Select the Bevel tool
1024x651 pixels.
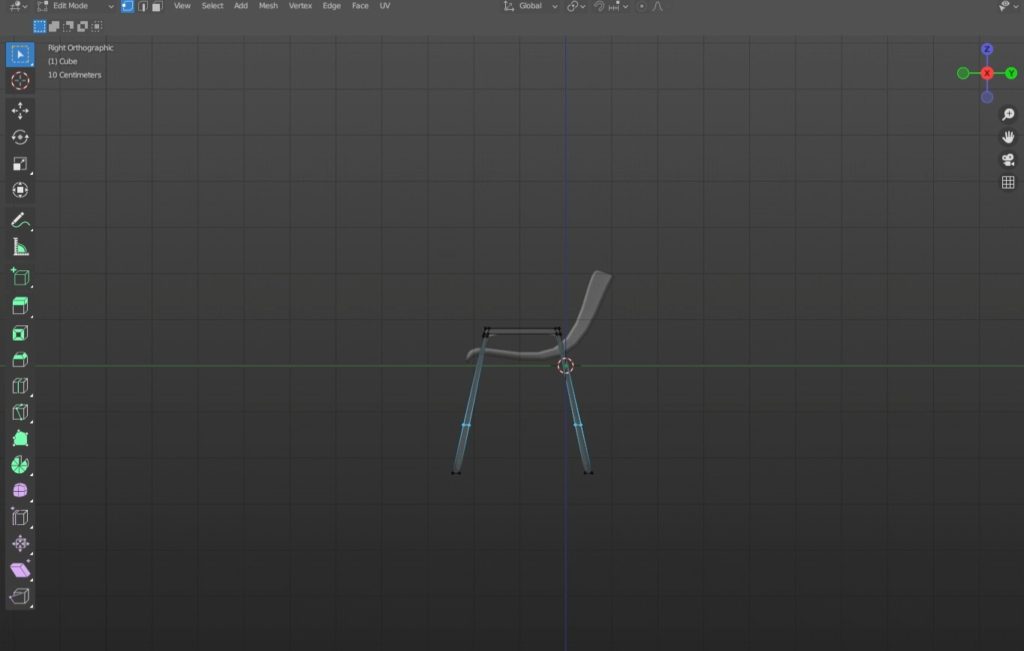point(20,360)
